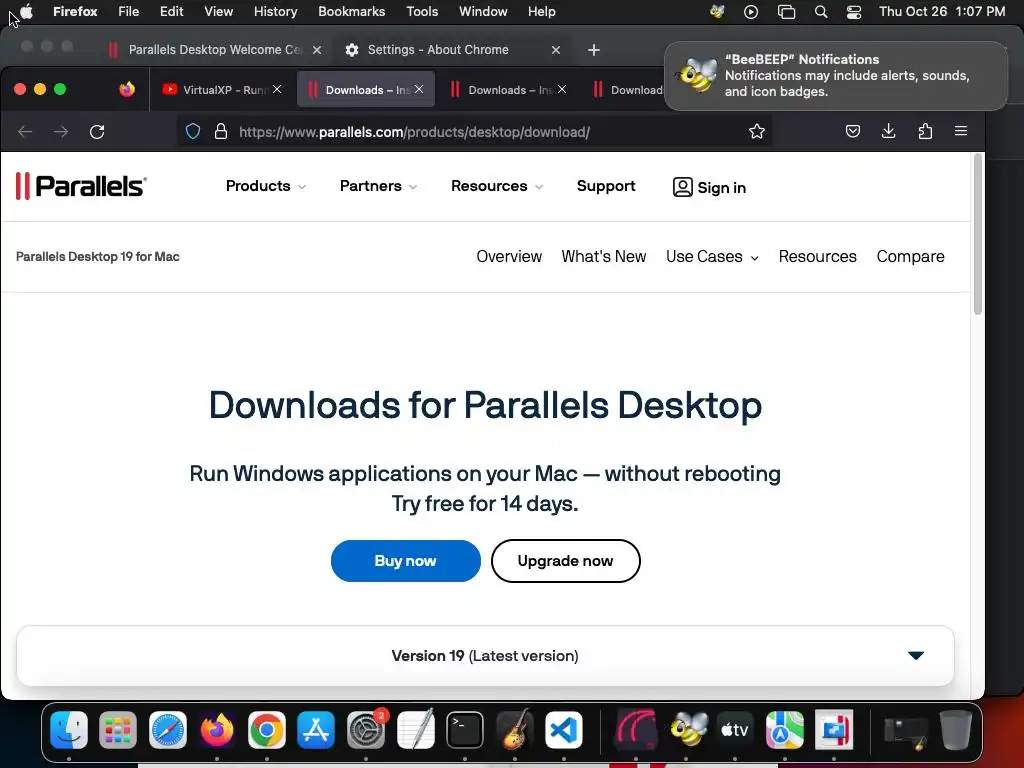1024x768 pixels.
Task: Open Finder from the Dock
Action: [69, 729]
